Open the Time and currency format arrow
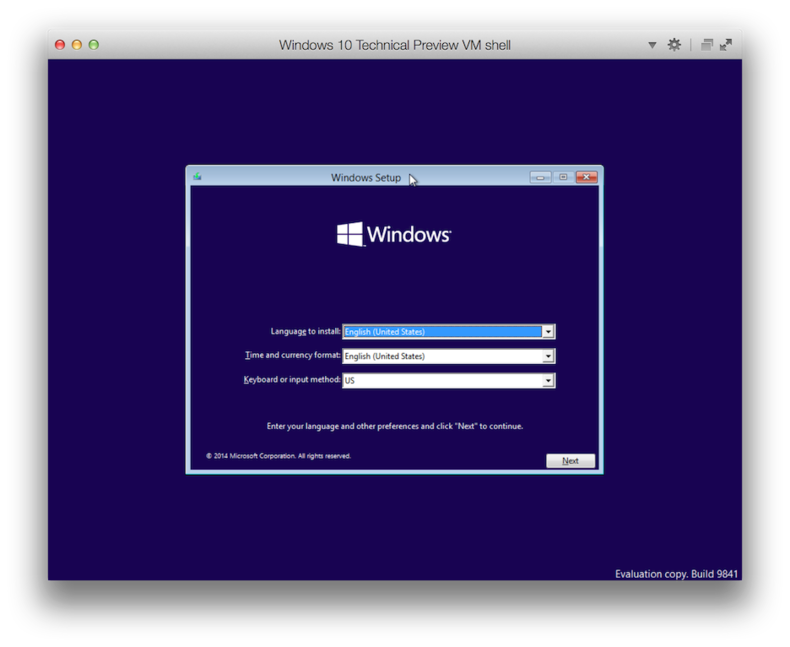The height and width of the screenshot is (647, 790). pyautogui.click(x=548, y=356)
